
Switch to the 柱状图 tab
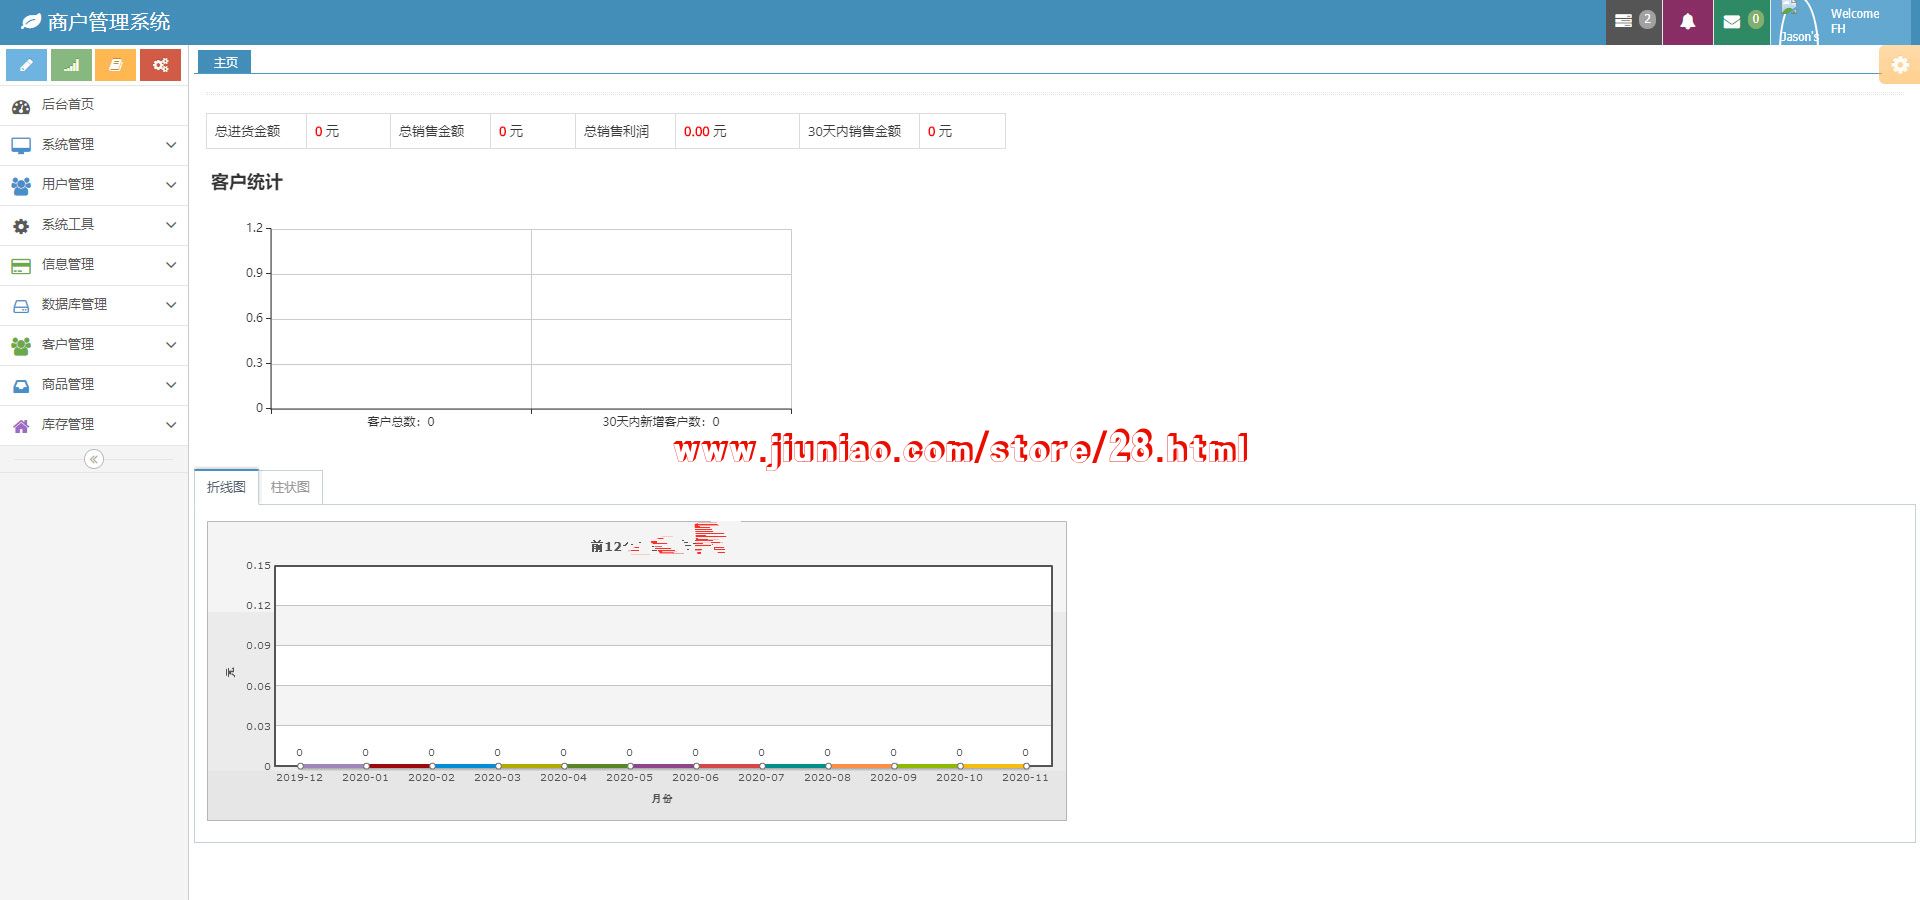[x=290, y=487]
